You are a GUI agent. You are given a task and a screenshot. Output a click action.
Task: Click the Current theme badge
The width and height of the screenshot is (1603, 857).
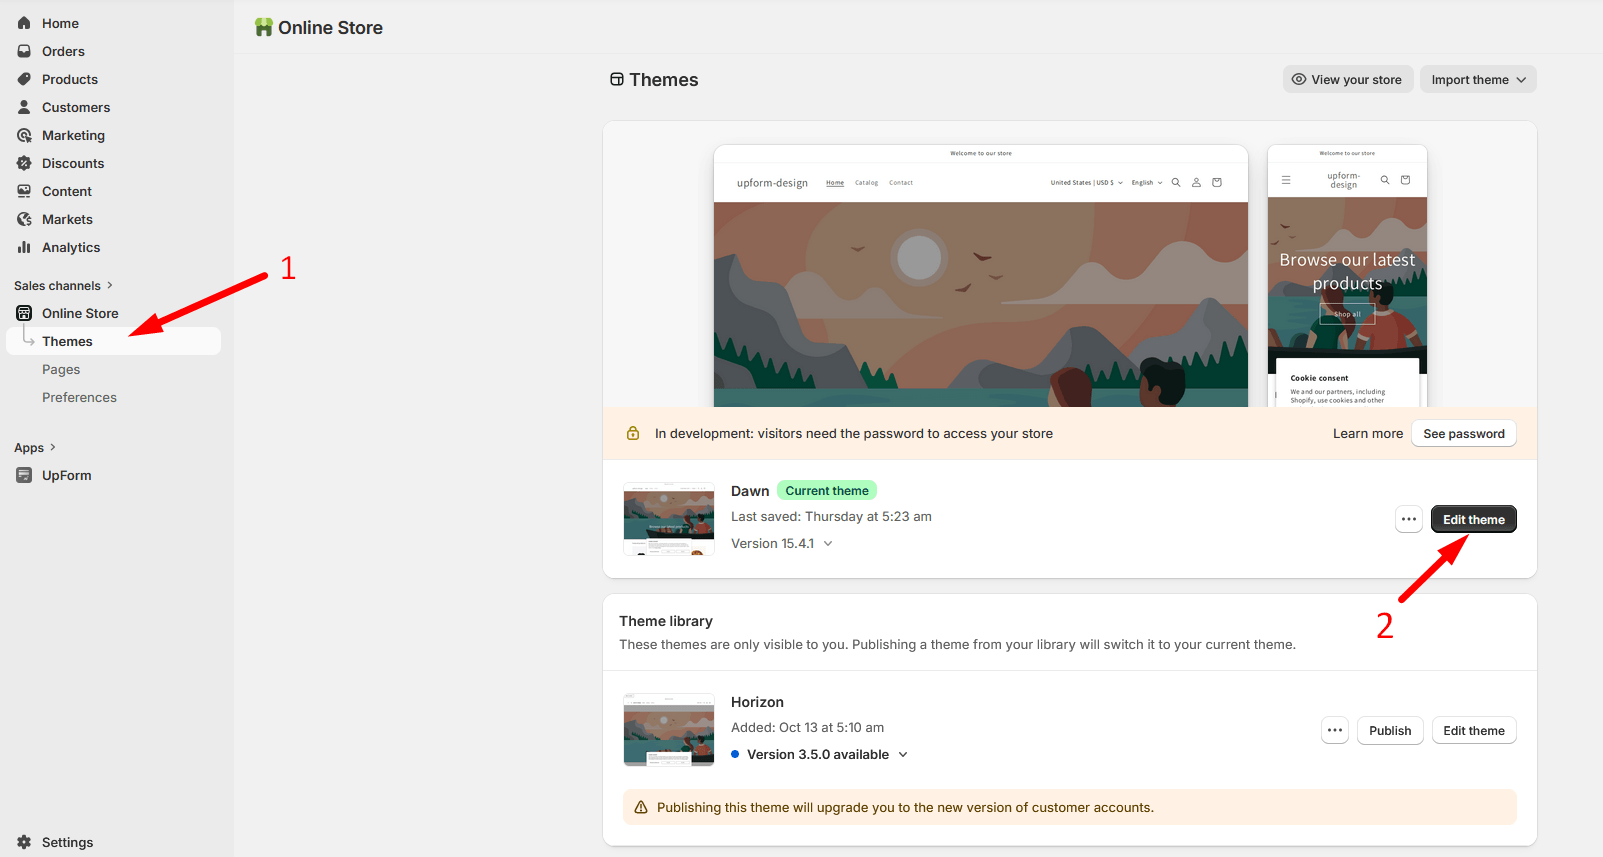827,490
